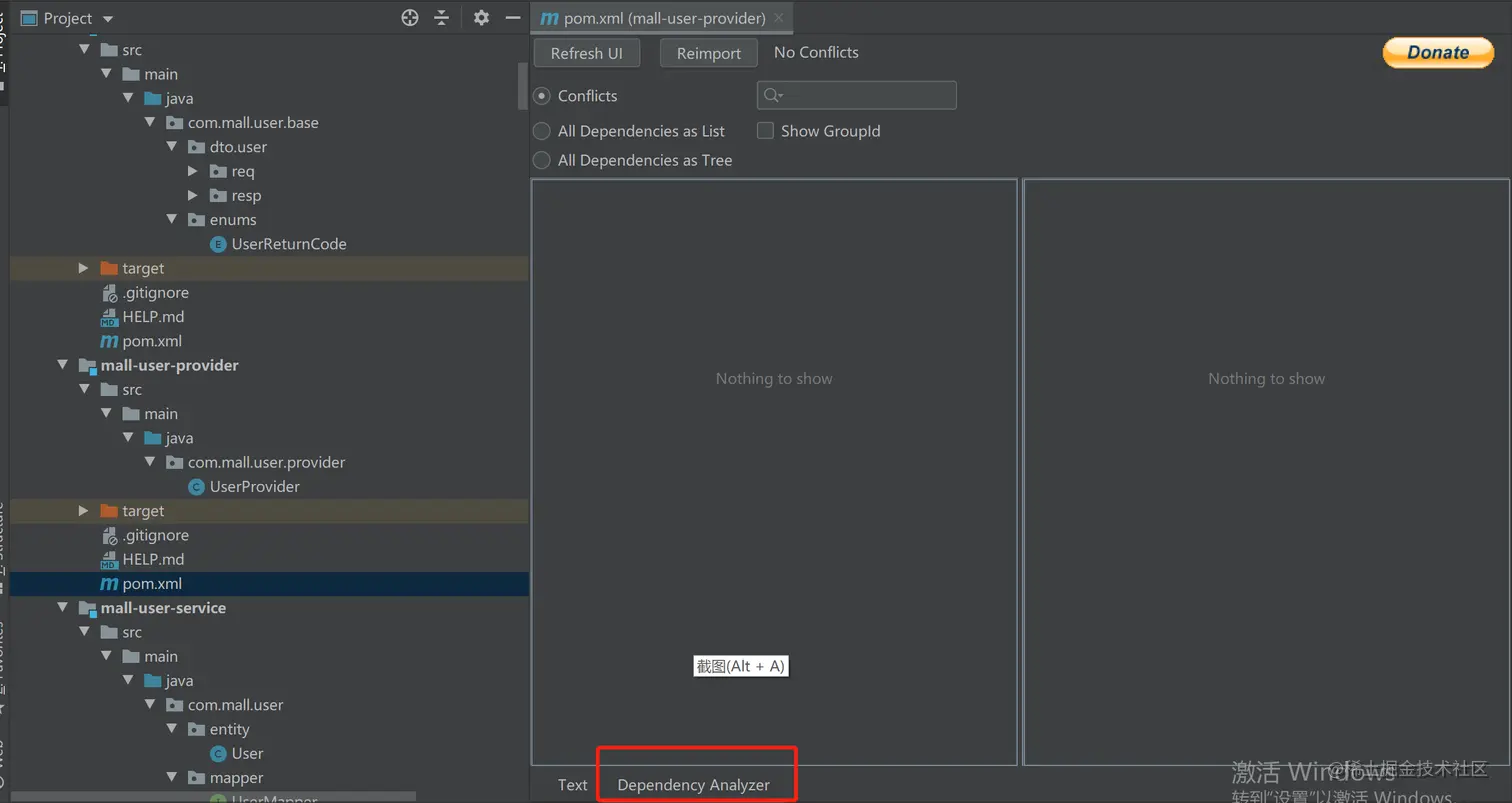Close the pom.xml (mall-user-provider) tab
This screenshot has height=803, width=1512.
(x=779, y=18)
